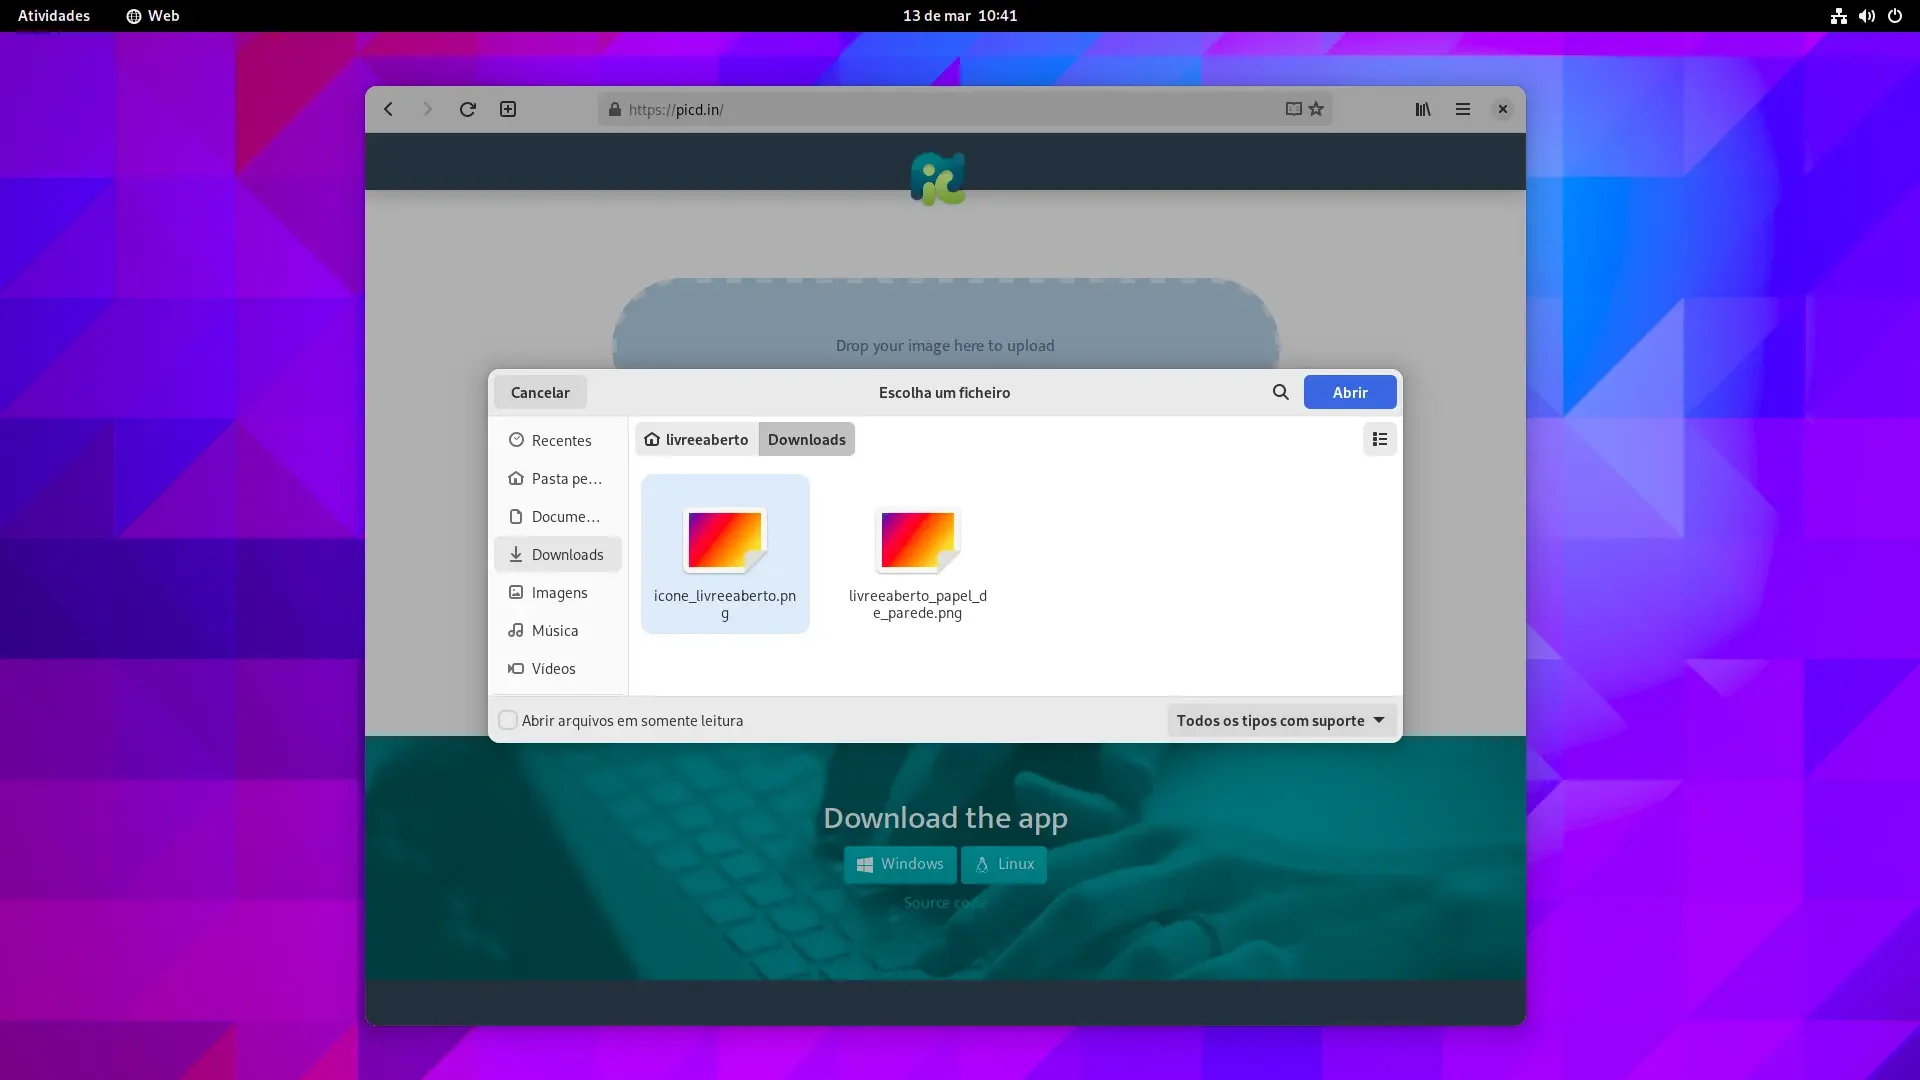The image size is (1920, 1080).
Task: Open Imagens in the sidebar
Action: 557,592
